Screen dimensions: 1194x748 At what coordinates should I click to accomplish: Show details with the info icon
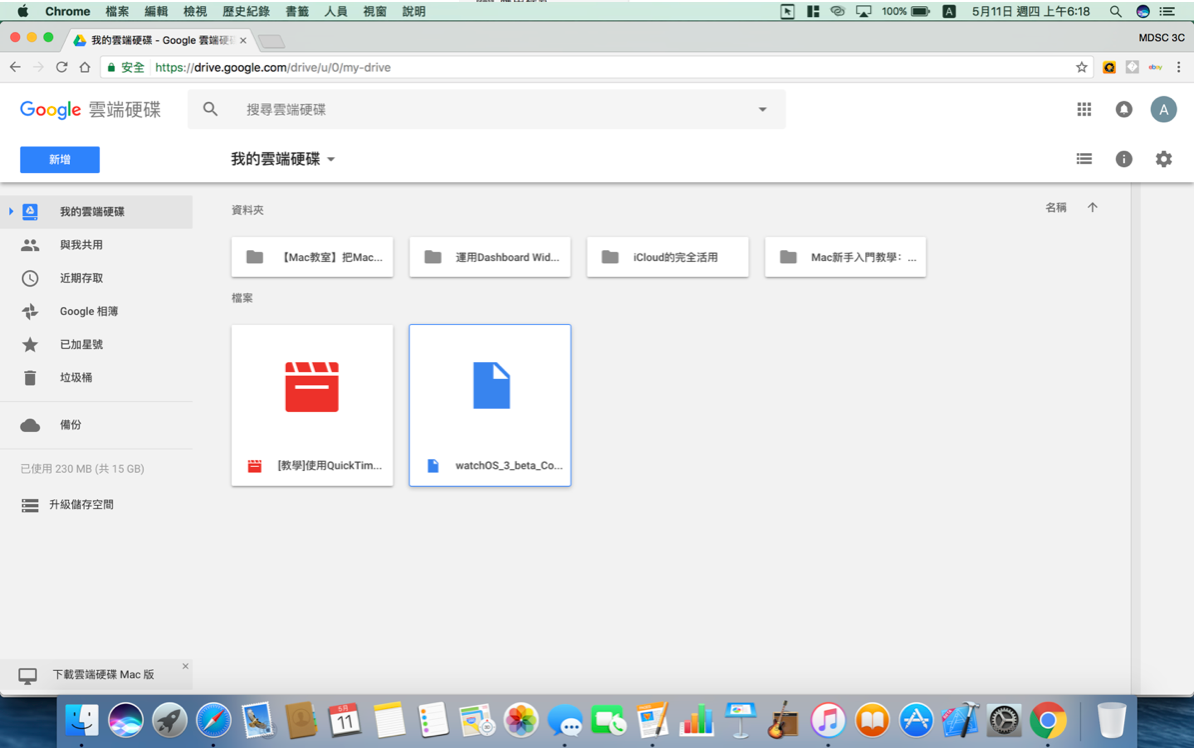click(1124, 159)
